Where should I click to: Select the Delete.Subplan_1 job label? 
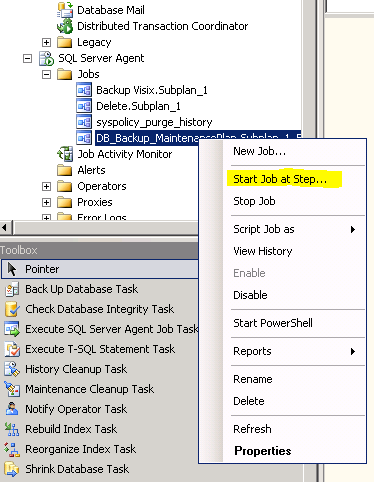click(138, 106)
